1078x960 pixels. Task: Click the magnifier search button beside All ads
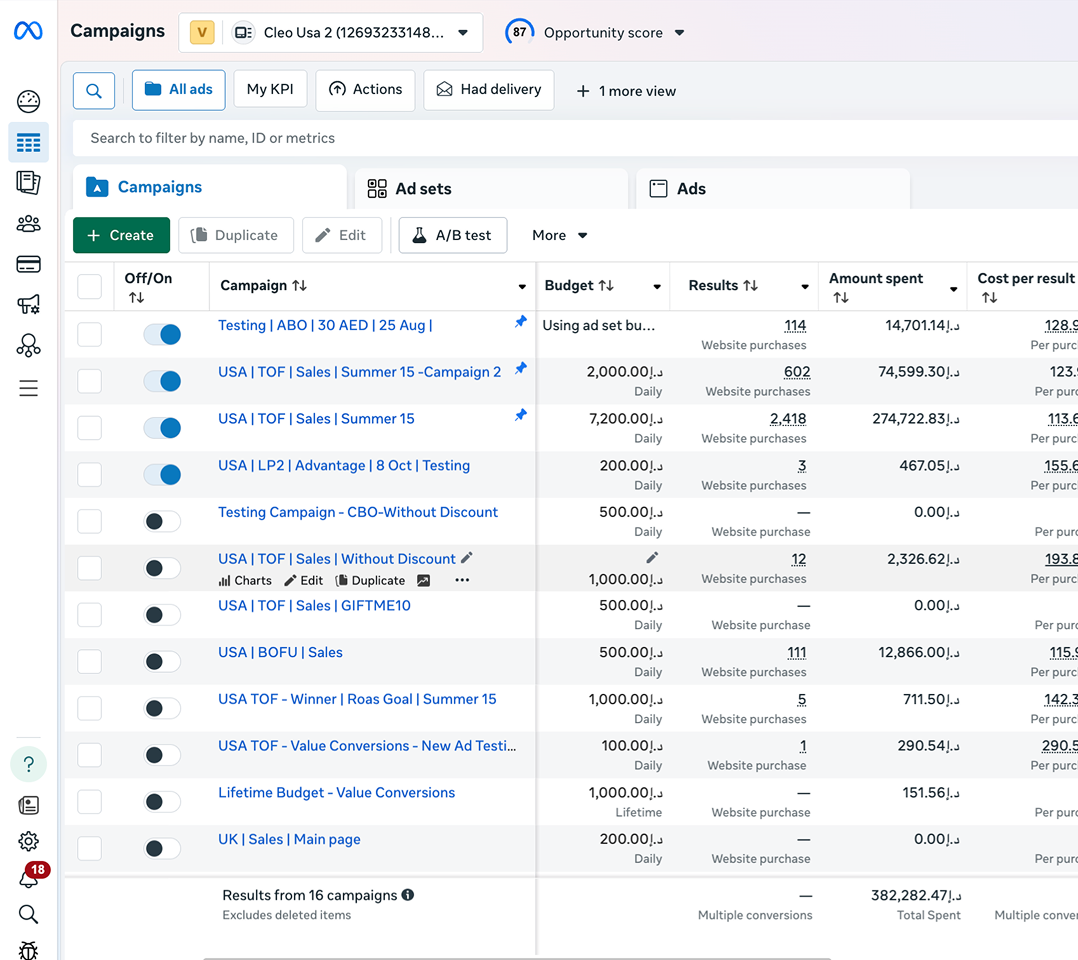94,90
